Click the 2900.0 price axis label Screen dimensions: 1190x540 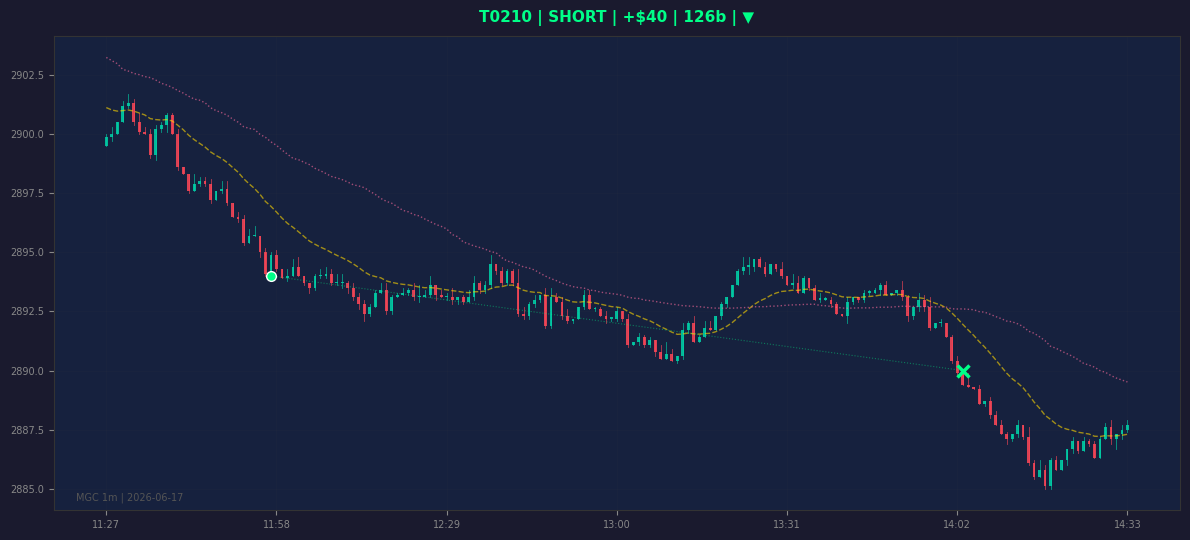(27, 134)
